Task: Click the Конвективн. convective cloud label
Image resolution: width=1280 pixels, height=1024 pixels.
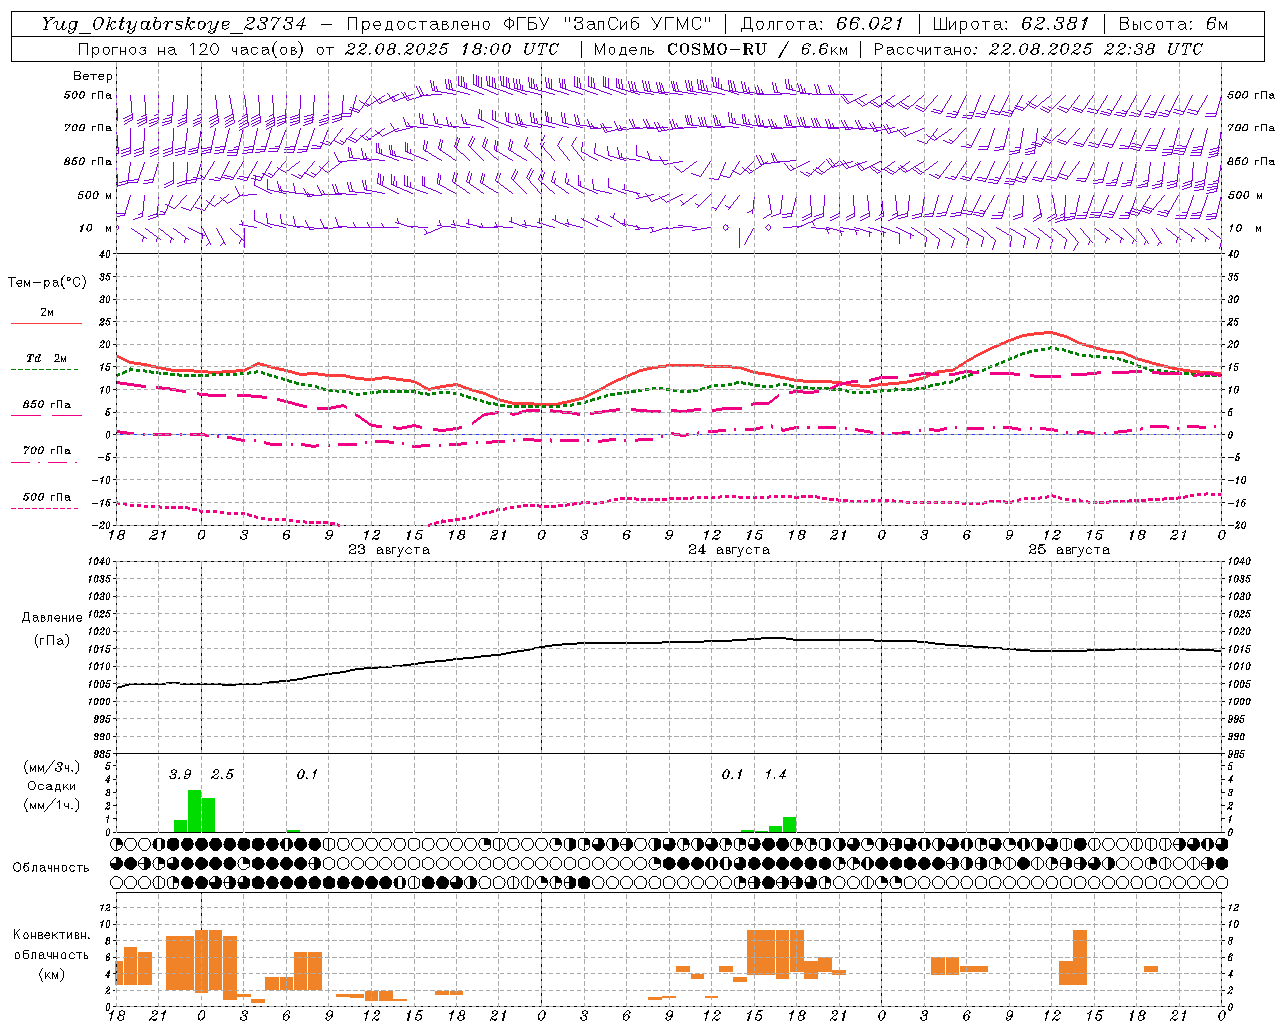Action: point(52,935)
